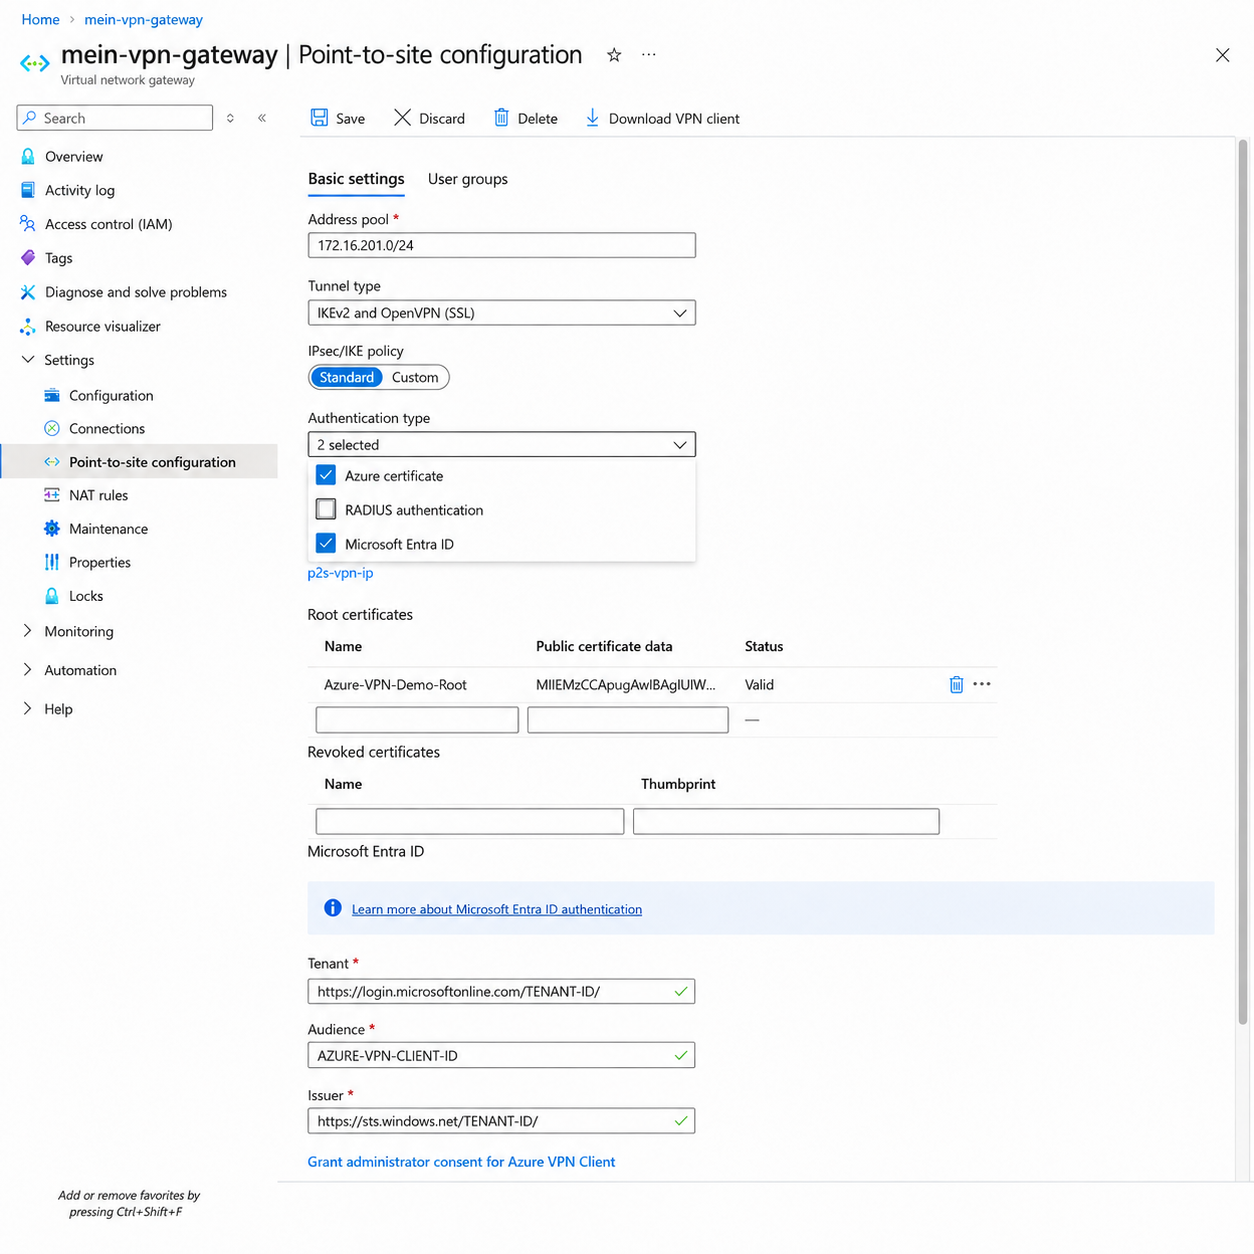Close the Authentication type dropdown

pos(502,444)
